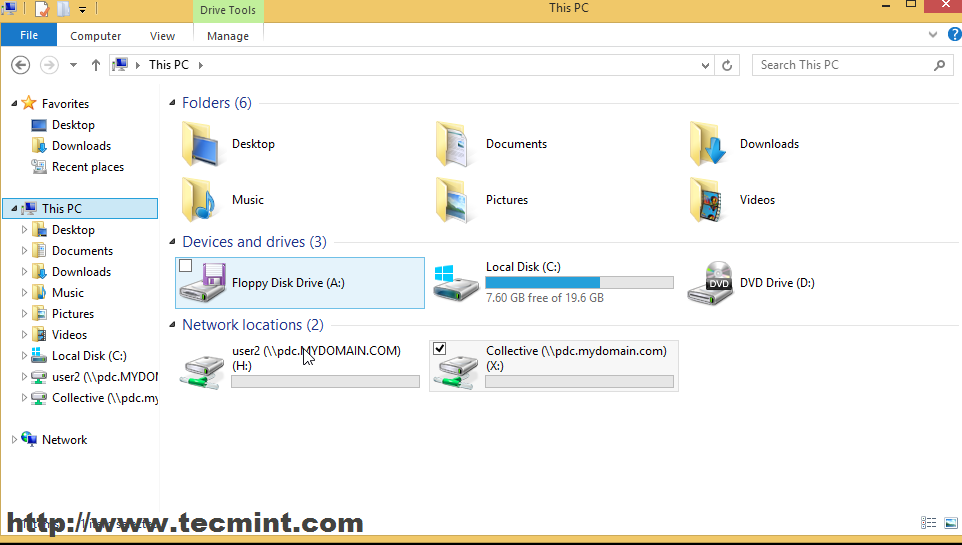Open the Videos folder icon in Folders
Screen dimensions: 962x545
tap(708, 199)
